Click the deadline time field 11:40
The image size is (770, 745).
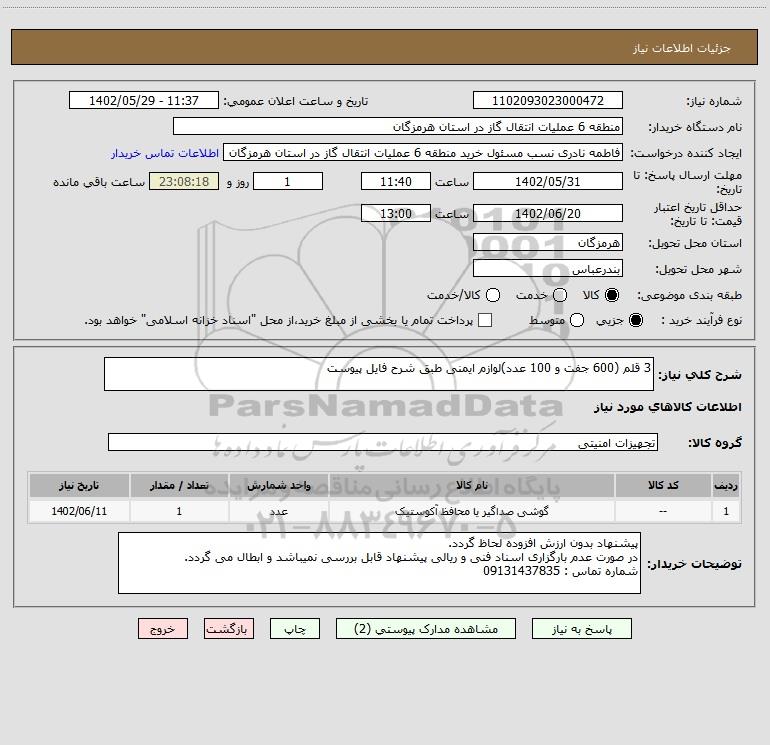[x=396, y=181]
